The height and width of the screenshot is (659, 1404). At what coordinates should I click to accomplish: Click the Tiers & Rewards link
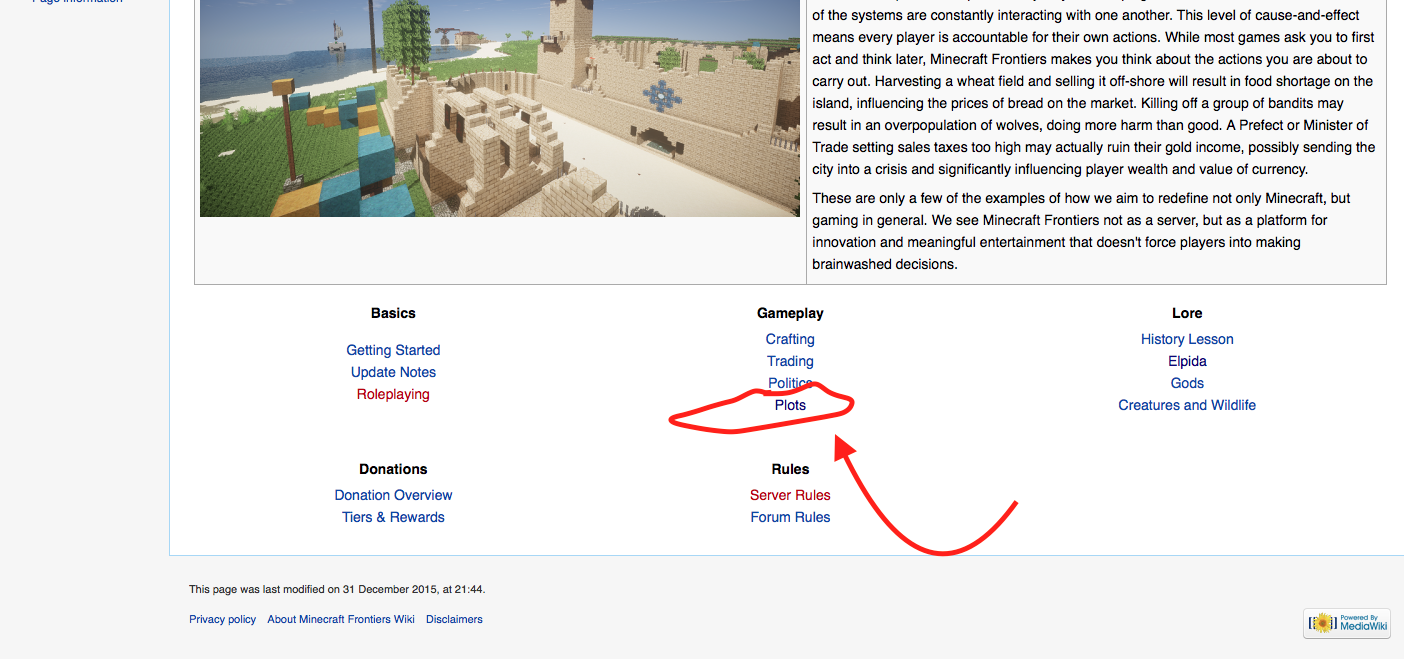pos(393,517)
